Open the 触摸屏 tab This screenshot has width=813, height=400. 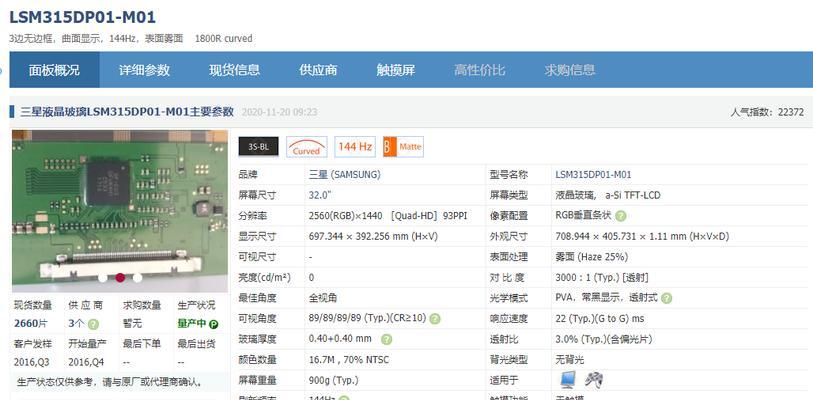point(396,70)
